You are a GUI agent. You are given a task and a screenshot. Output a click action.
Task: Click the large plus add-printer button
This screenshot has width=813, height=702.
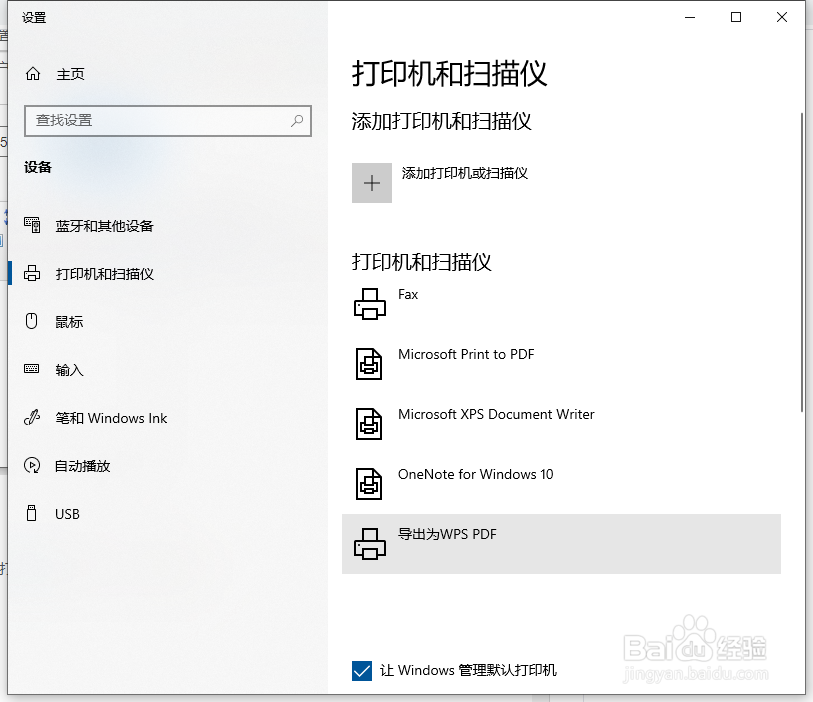pyautogui.click(x=371, y=183)
